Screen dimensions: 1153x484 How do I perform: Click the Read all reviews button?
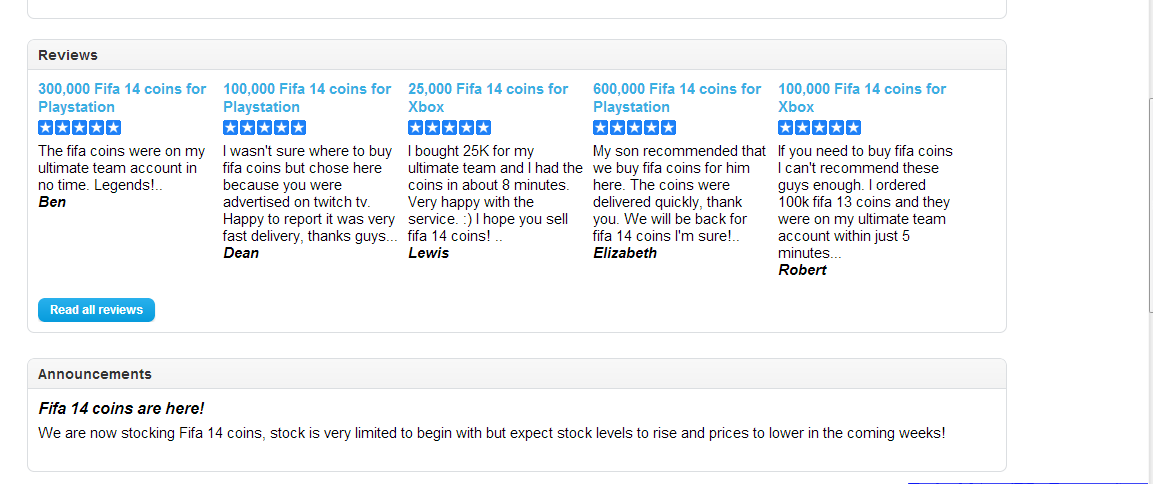click(96, 310)
